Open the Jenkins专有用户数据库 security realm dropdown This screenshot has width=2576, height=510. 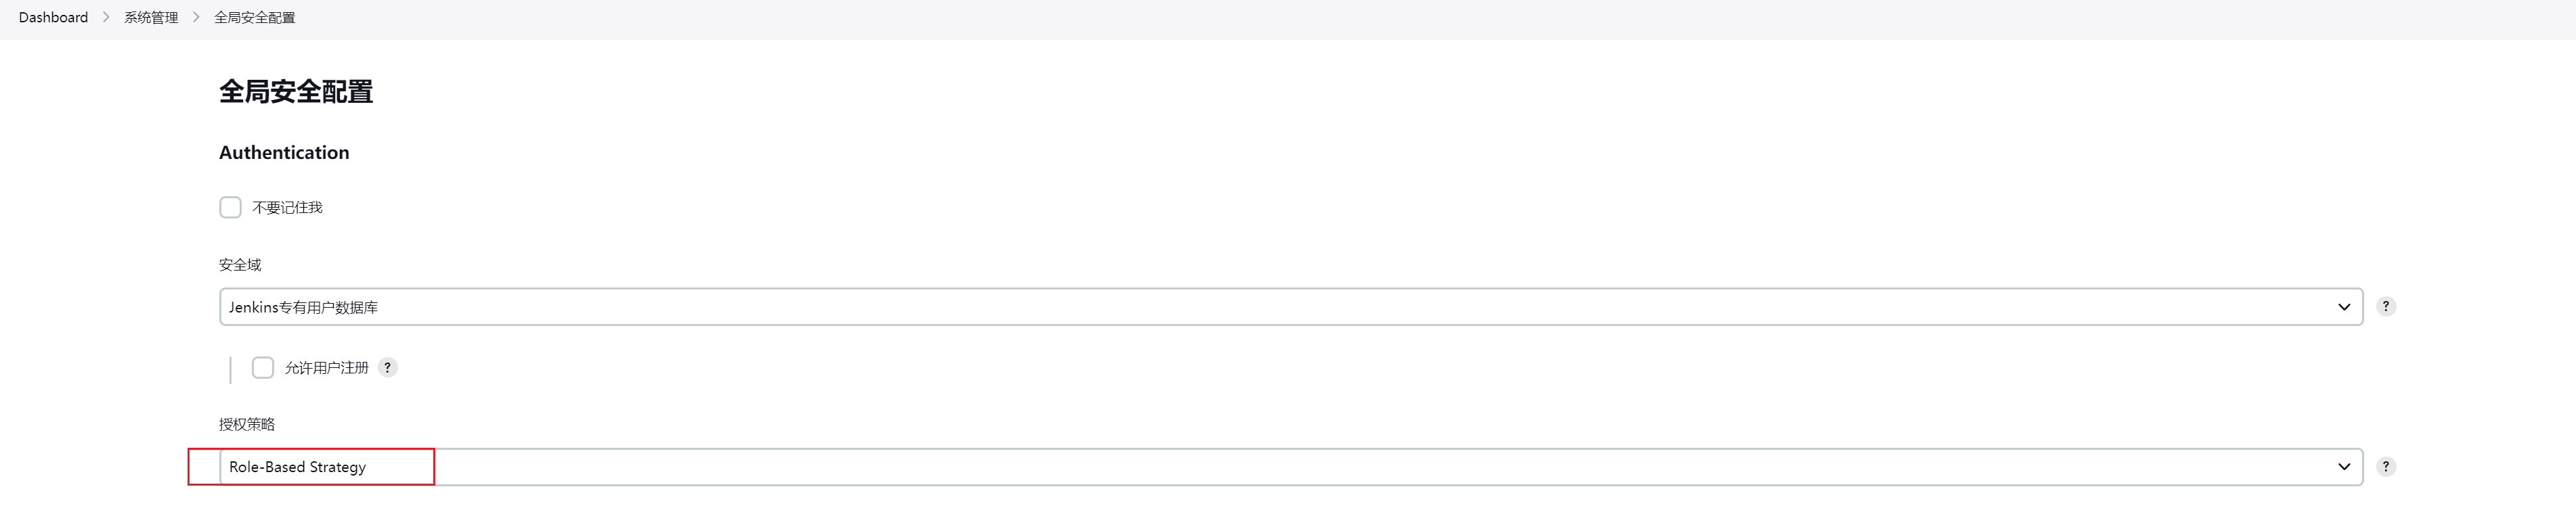(x=1291, y=307)
